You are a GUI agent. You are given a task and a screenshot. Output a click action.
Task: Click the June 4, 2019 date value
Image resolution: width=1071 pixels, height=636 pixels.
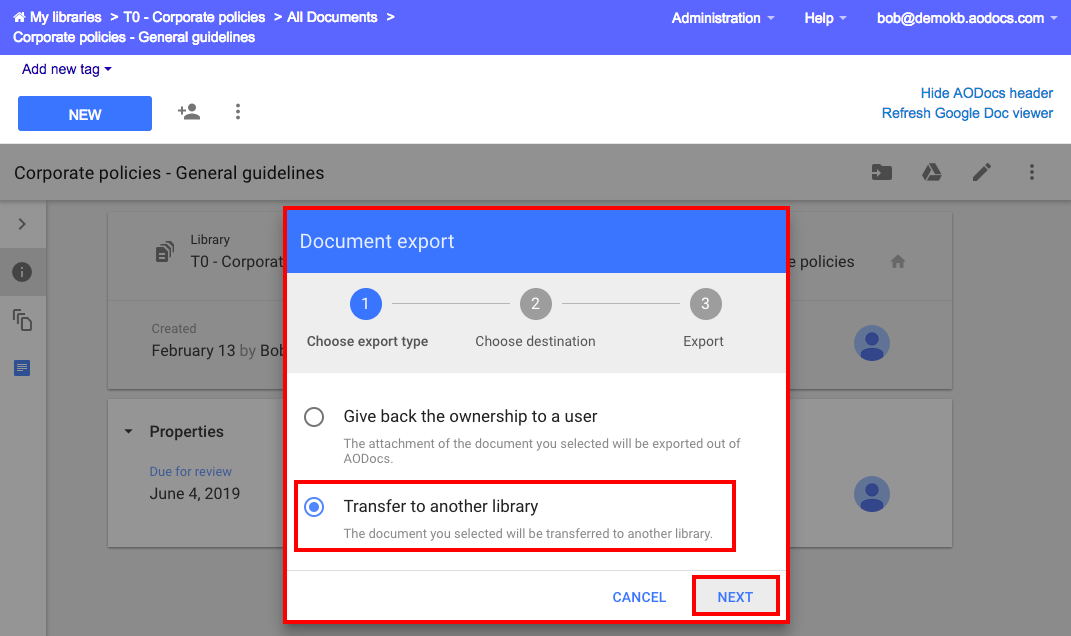(195, 494)
